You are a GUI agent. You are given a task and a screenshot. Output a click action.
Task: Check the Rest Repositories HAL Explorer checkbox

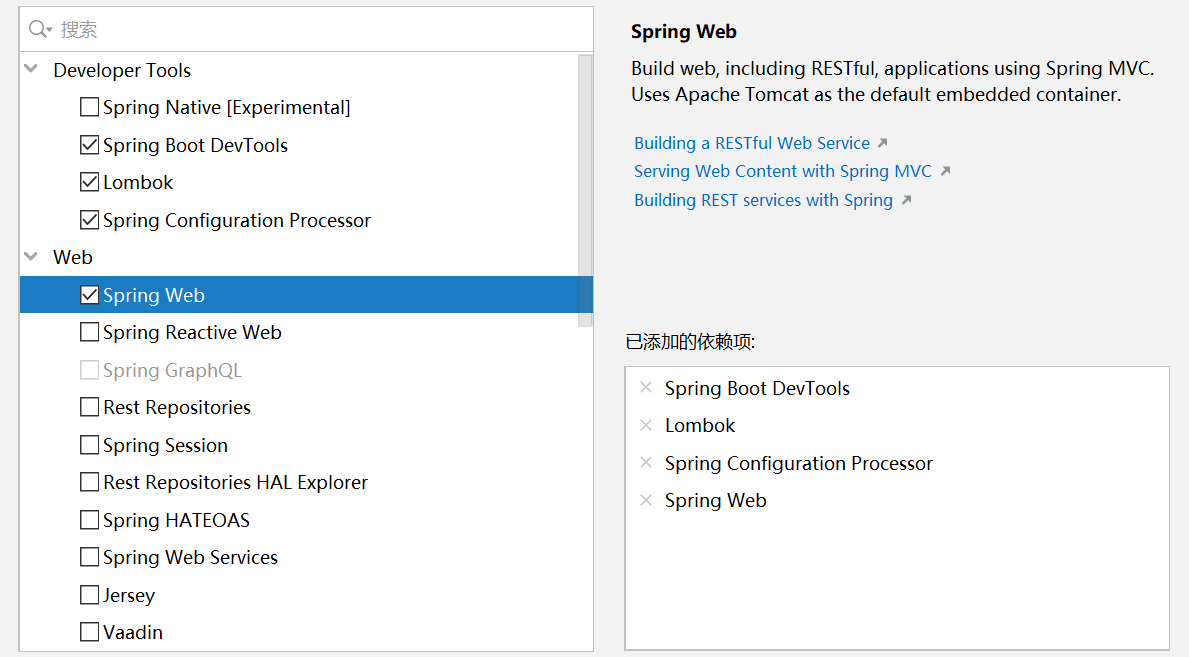(89, 482)
